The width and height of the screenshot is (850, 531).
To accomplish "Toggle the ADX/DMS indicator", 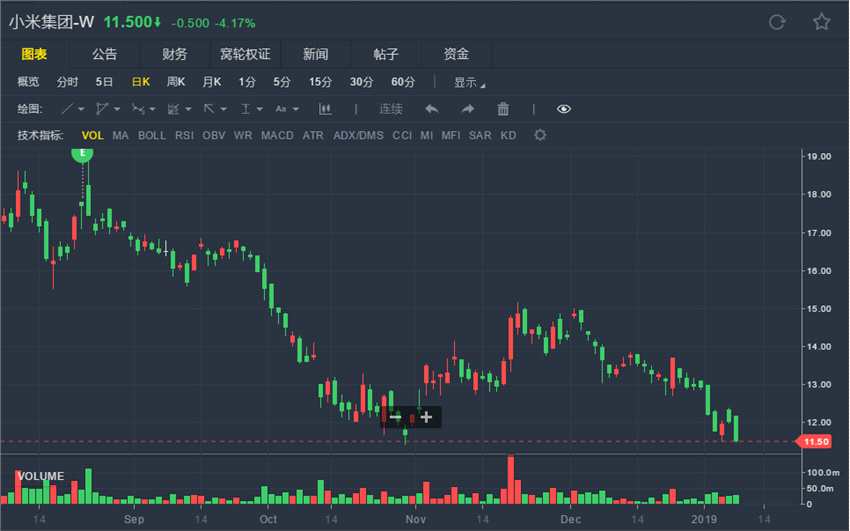I will click(358, 135).
